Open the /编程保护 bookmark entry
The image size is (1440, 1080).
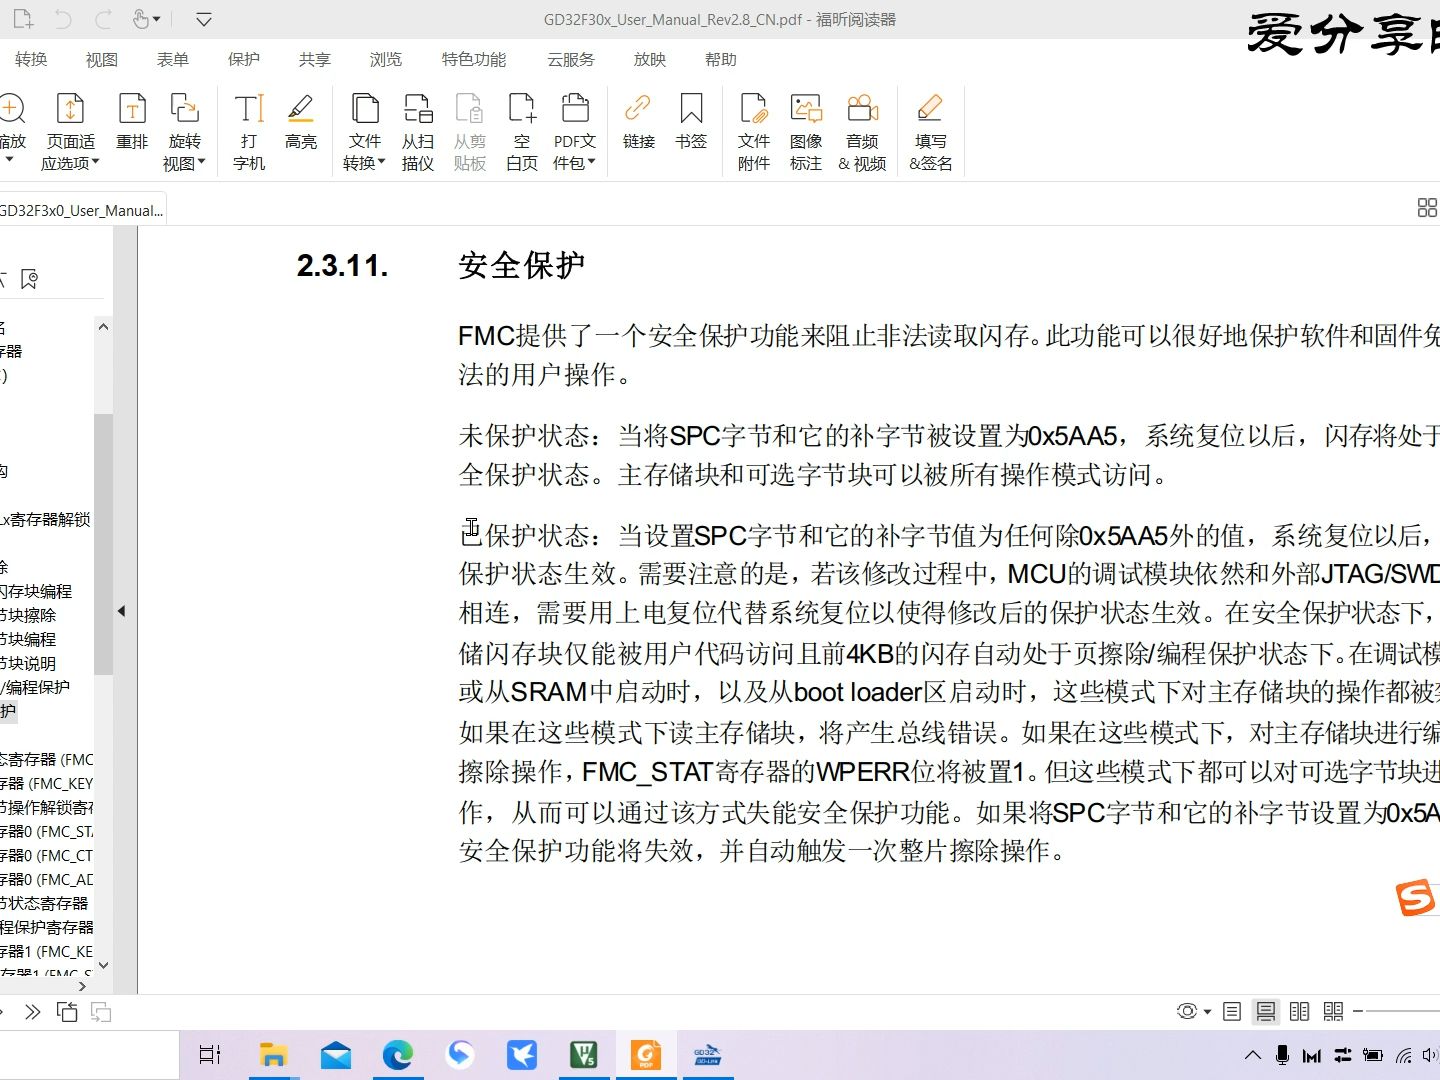click(x=35, y=687)
